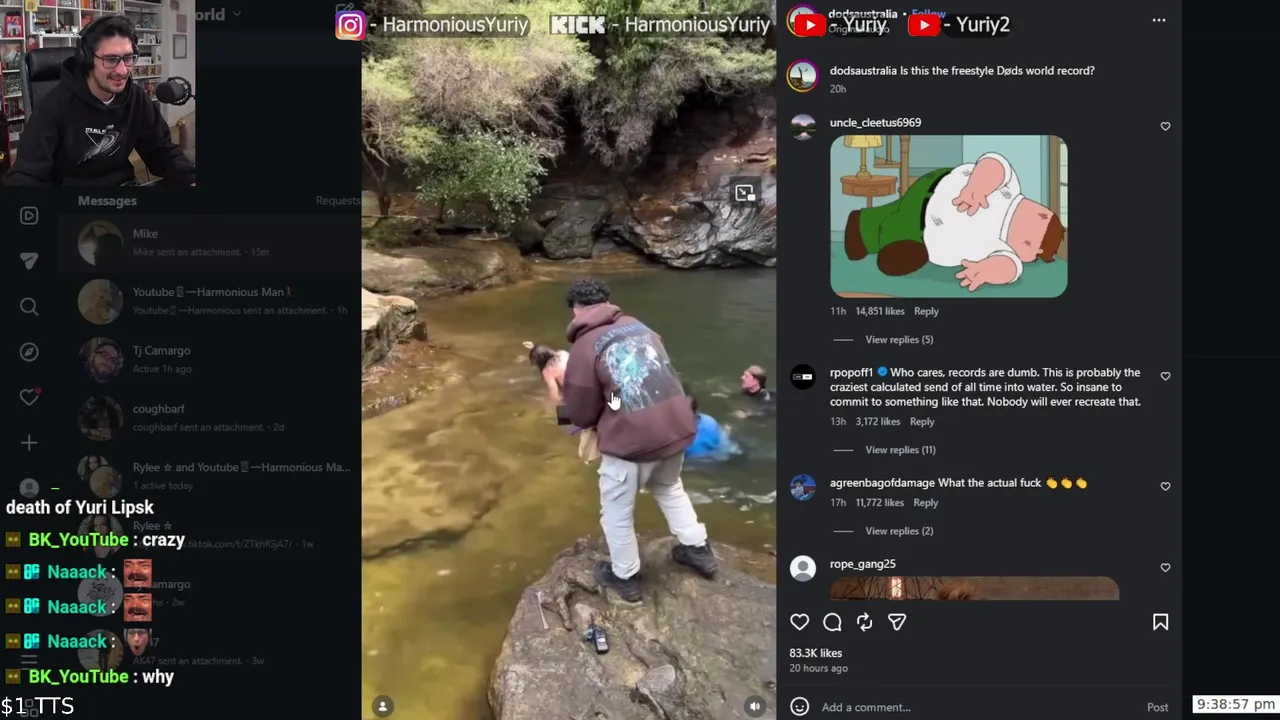The image size is (1280, 720).
Task: Open three-dot more options menu
Action: tap(1159, 20)
